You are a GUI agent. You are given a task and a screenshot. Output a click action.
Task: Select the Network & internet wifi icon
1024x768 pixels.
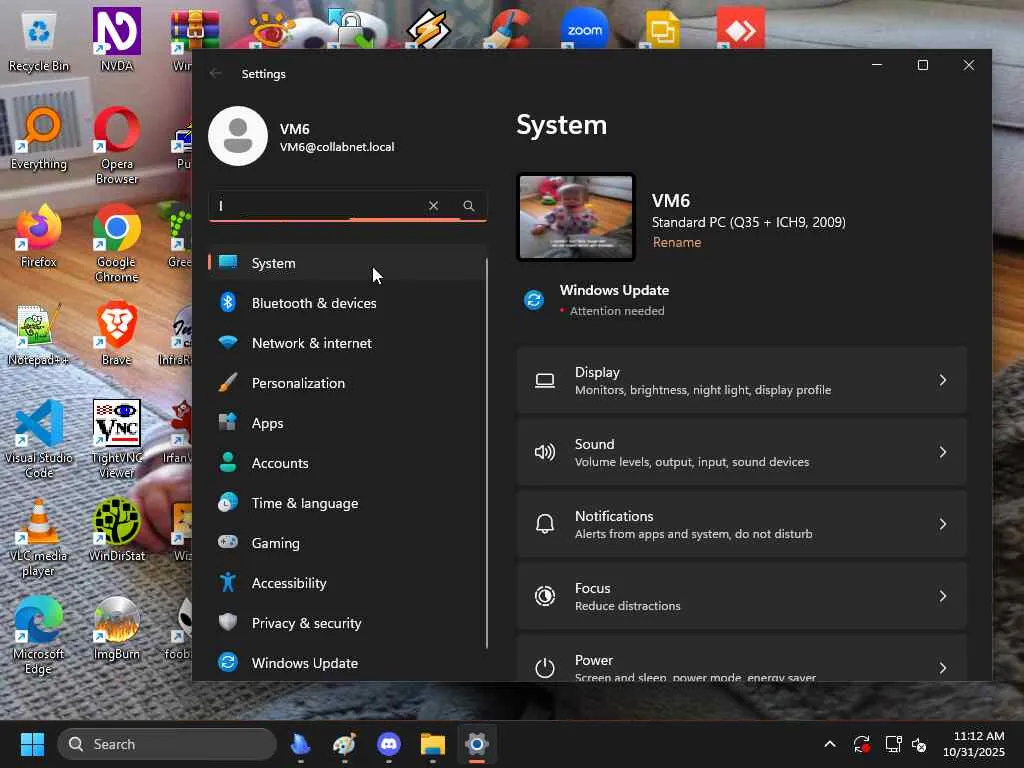coord(228,343)
